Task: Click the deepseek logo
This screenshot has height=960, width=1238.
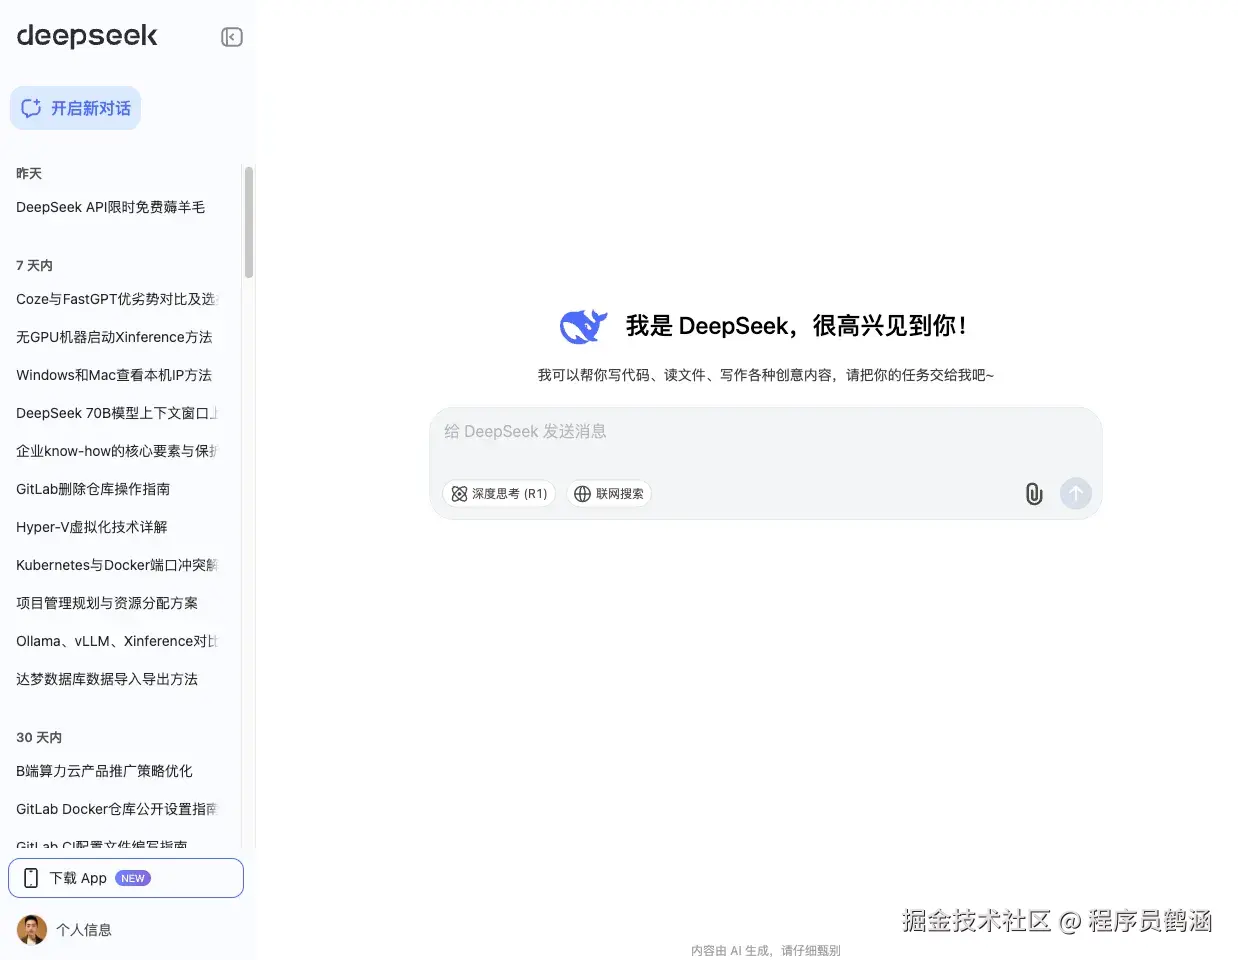Action: pos(87,36)
